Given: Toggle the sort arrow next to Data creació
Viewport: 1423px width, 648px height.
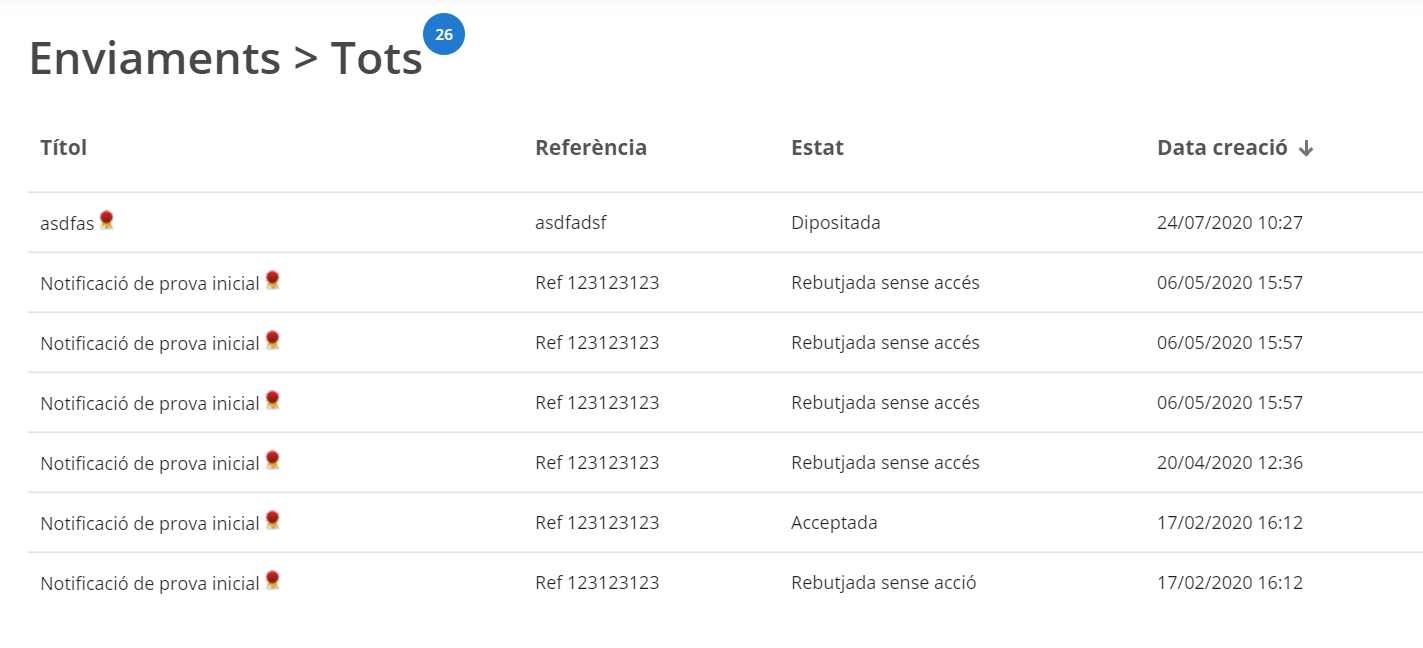Looking at the screenshot, I should [1305, 149].
